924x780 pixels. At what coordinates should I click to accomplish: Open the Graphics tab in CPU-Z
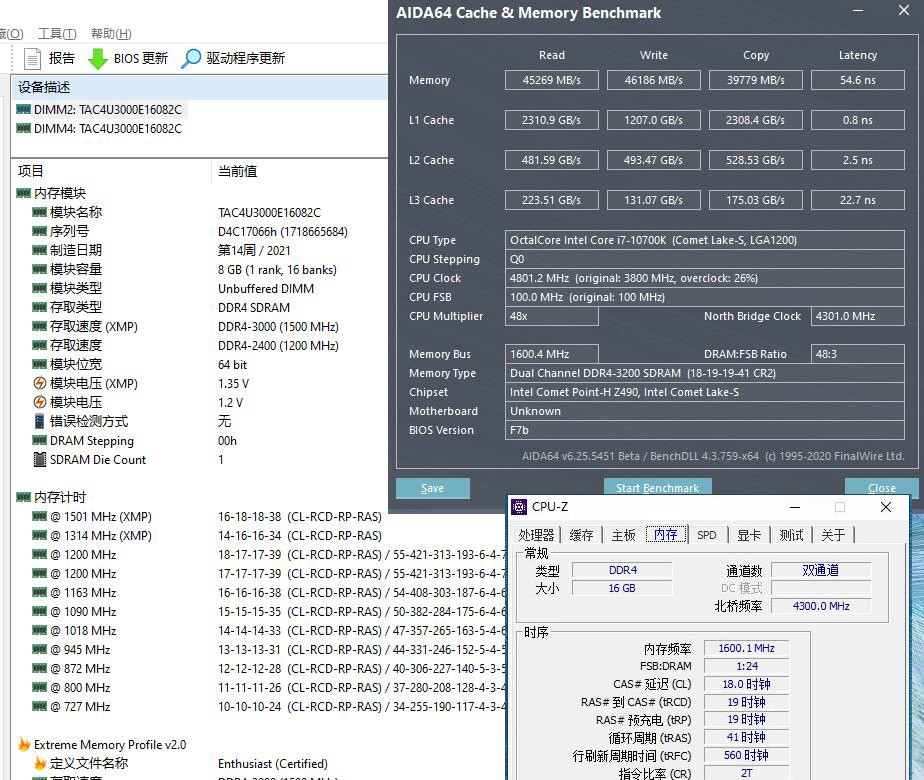tap(749, 535)
